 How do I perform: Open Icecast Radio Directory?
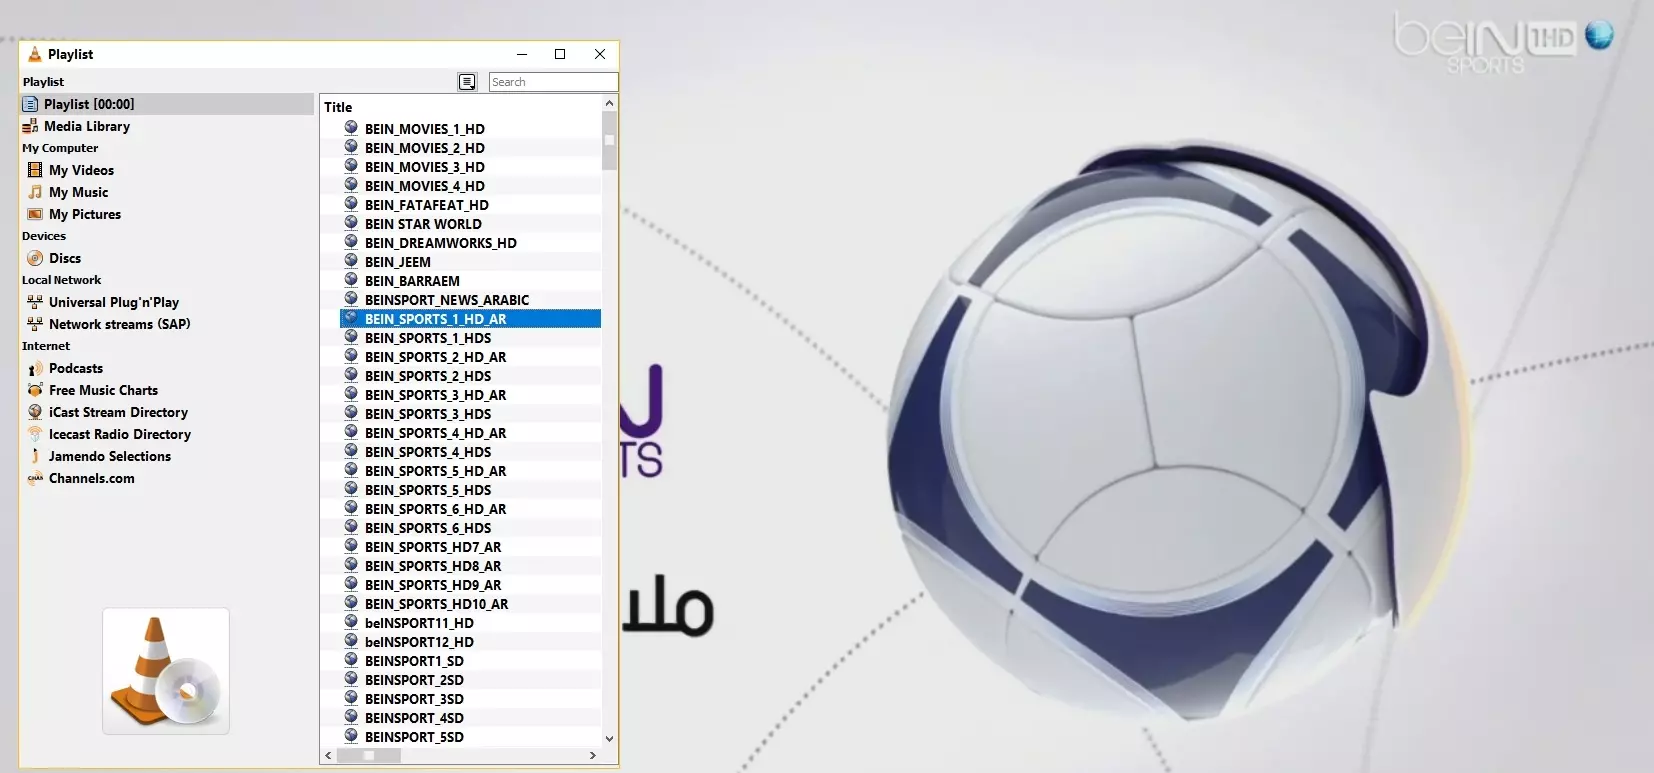pyautogui.click(x=120, y=434)
